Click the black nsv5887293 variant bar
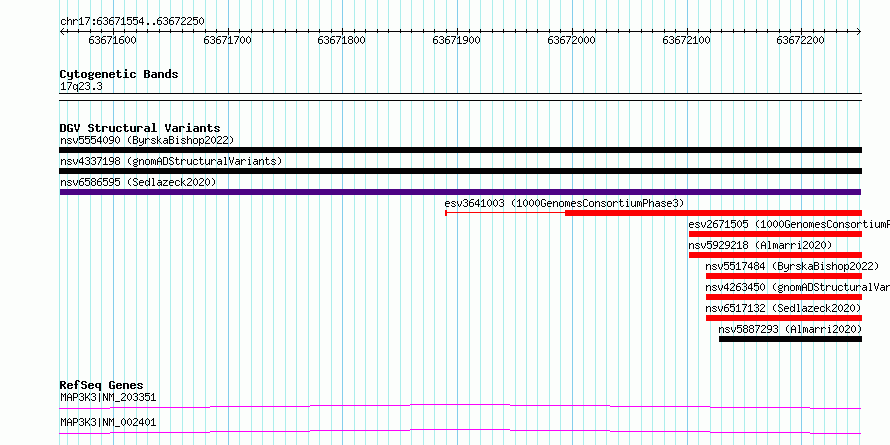Image resolution: width=890 pixels, height=445 pixels. tap(790, 339)
